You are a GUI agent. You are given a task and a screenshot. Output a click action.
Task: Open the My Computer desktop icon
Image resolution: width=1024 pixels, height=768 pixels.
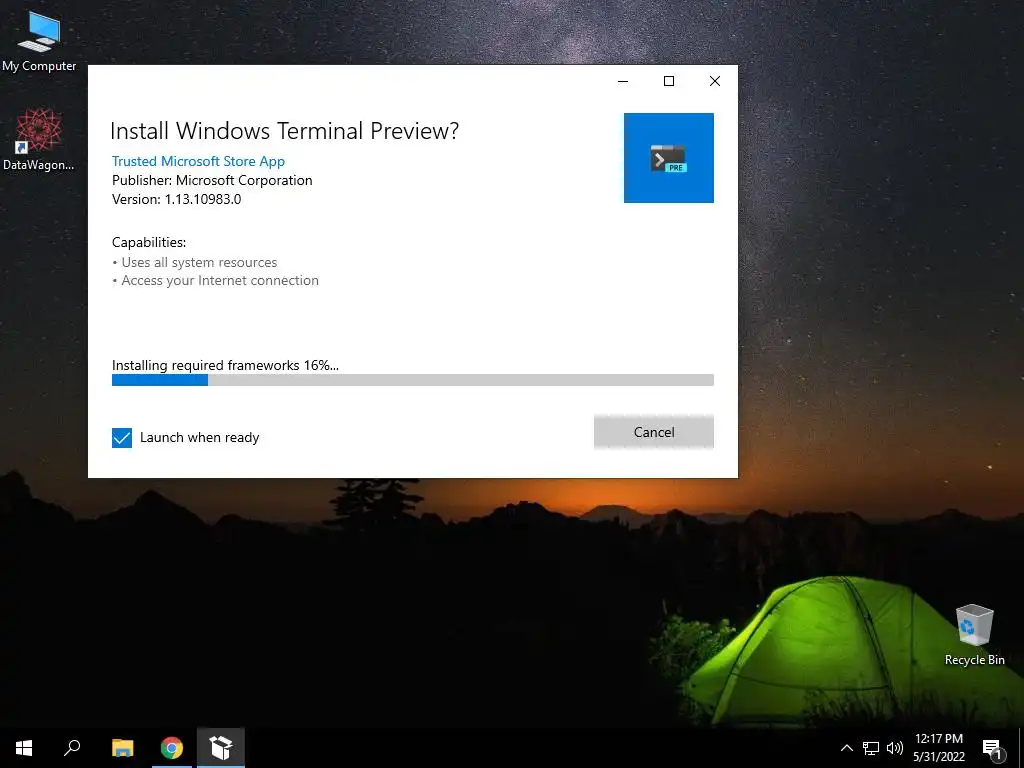pos(39,40)
